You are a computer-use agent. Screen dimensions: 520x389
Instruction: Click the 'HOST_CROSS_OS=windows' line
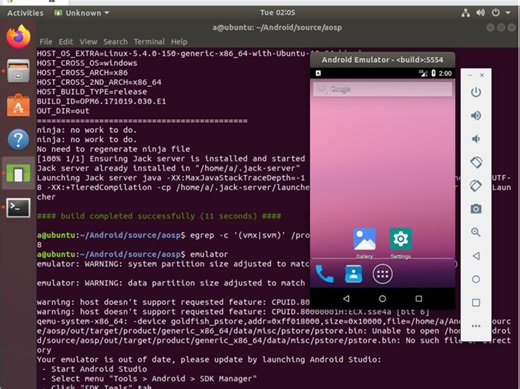click(x=87, y=63)
